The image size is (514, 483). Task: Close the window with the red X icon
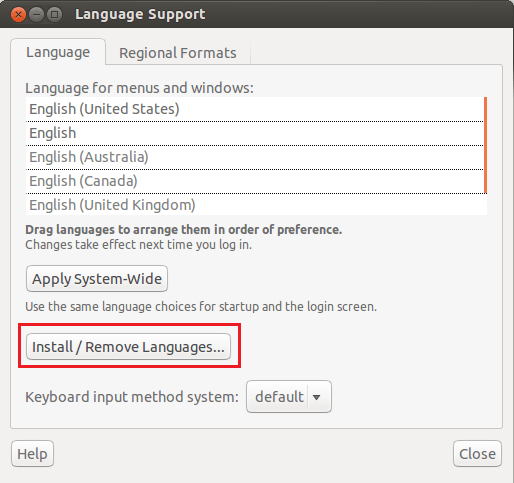pos(18,14)
